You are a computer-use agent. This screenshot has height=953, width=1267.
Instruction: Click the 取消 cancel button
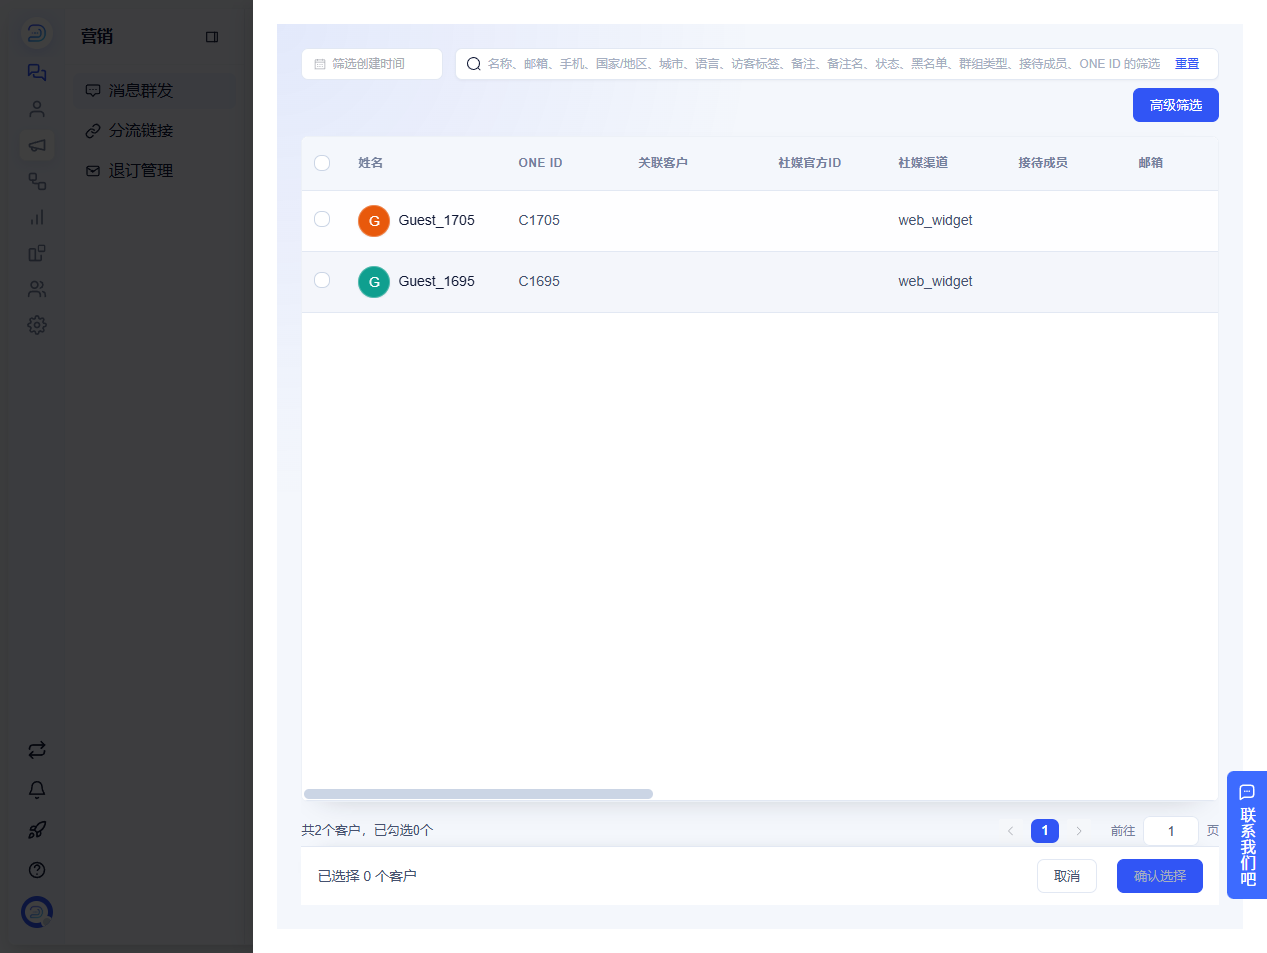pyautogui.click(x=1067, y=876)
